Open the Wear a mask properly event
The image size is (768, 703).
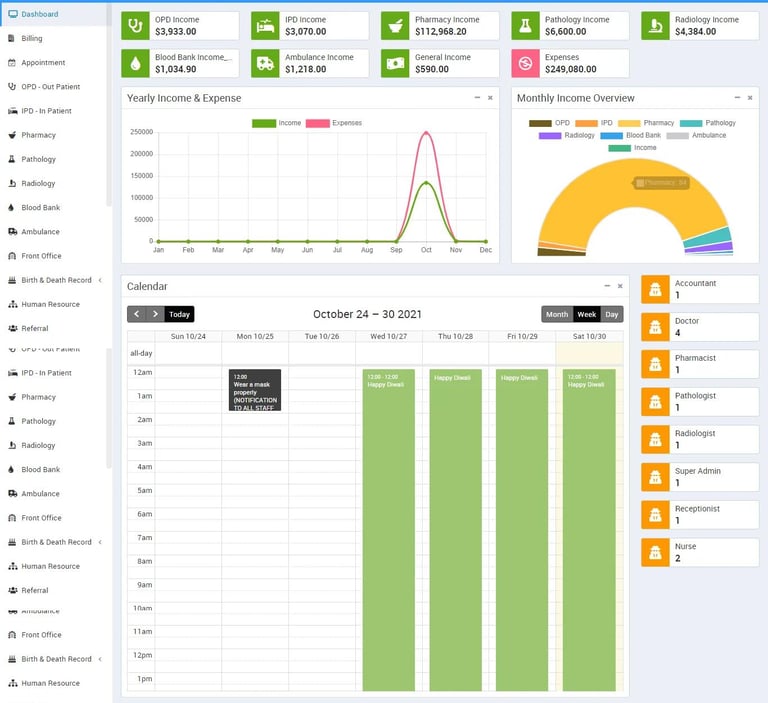[255, 390]
